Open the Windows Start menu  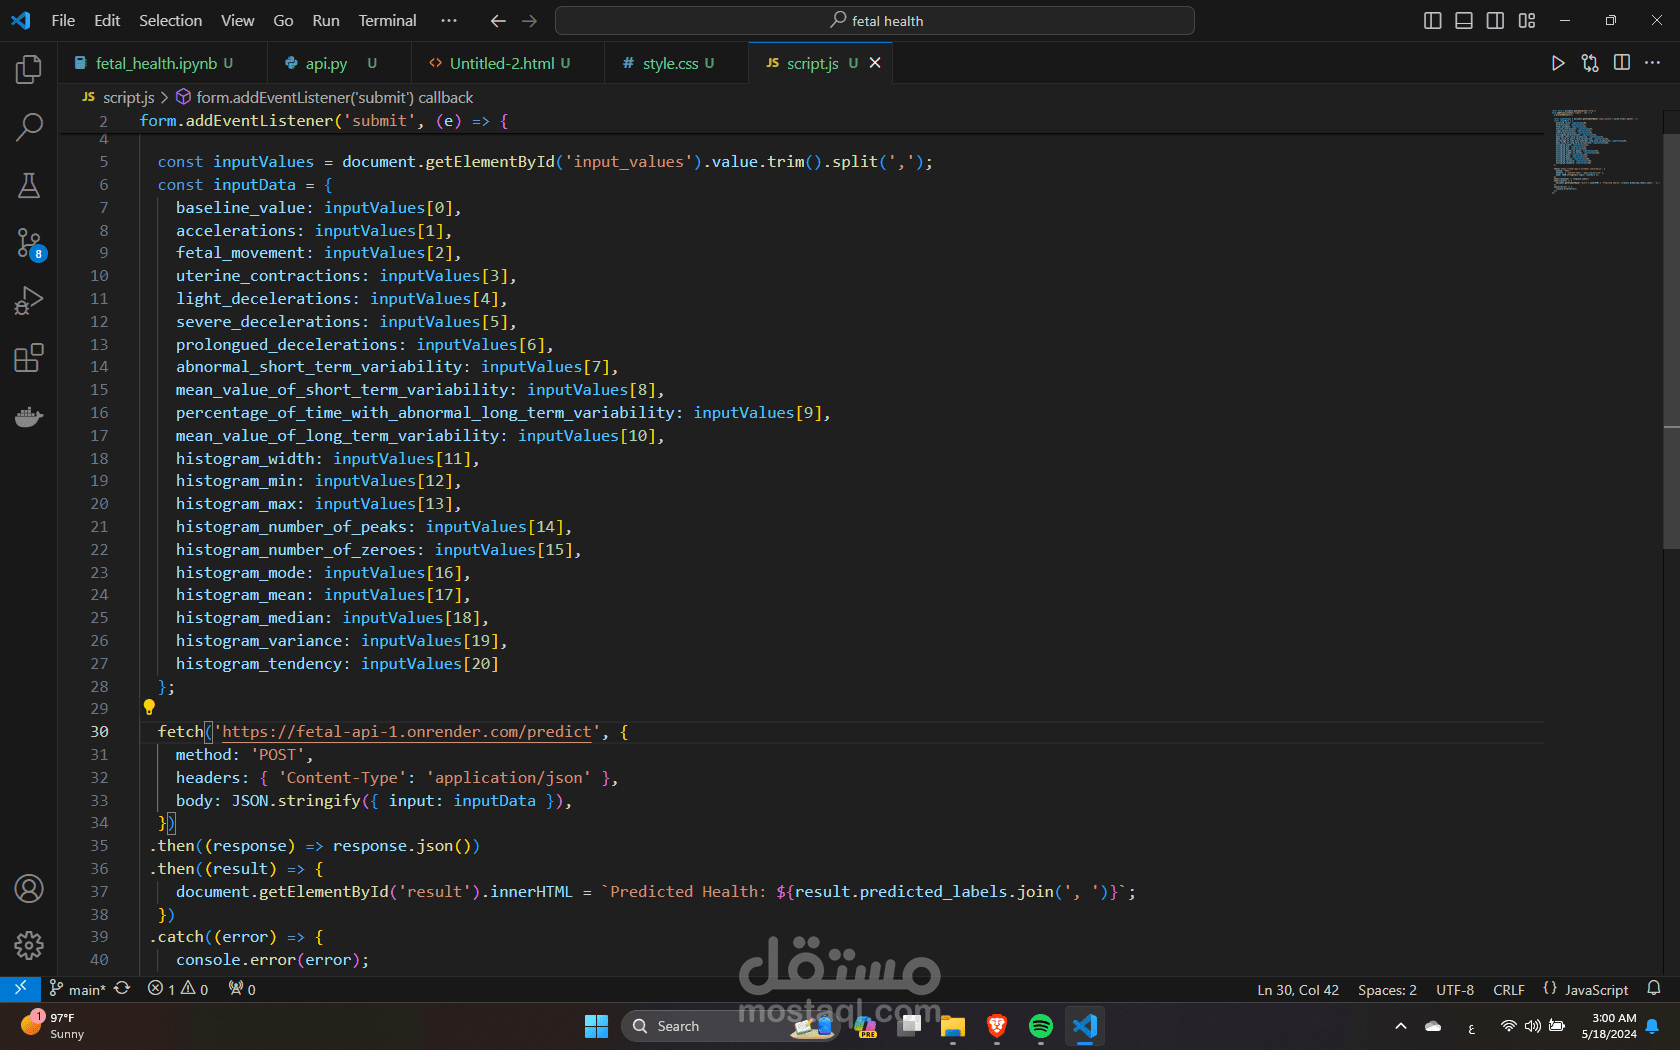(596, 1026)
